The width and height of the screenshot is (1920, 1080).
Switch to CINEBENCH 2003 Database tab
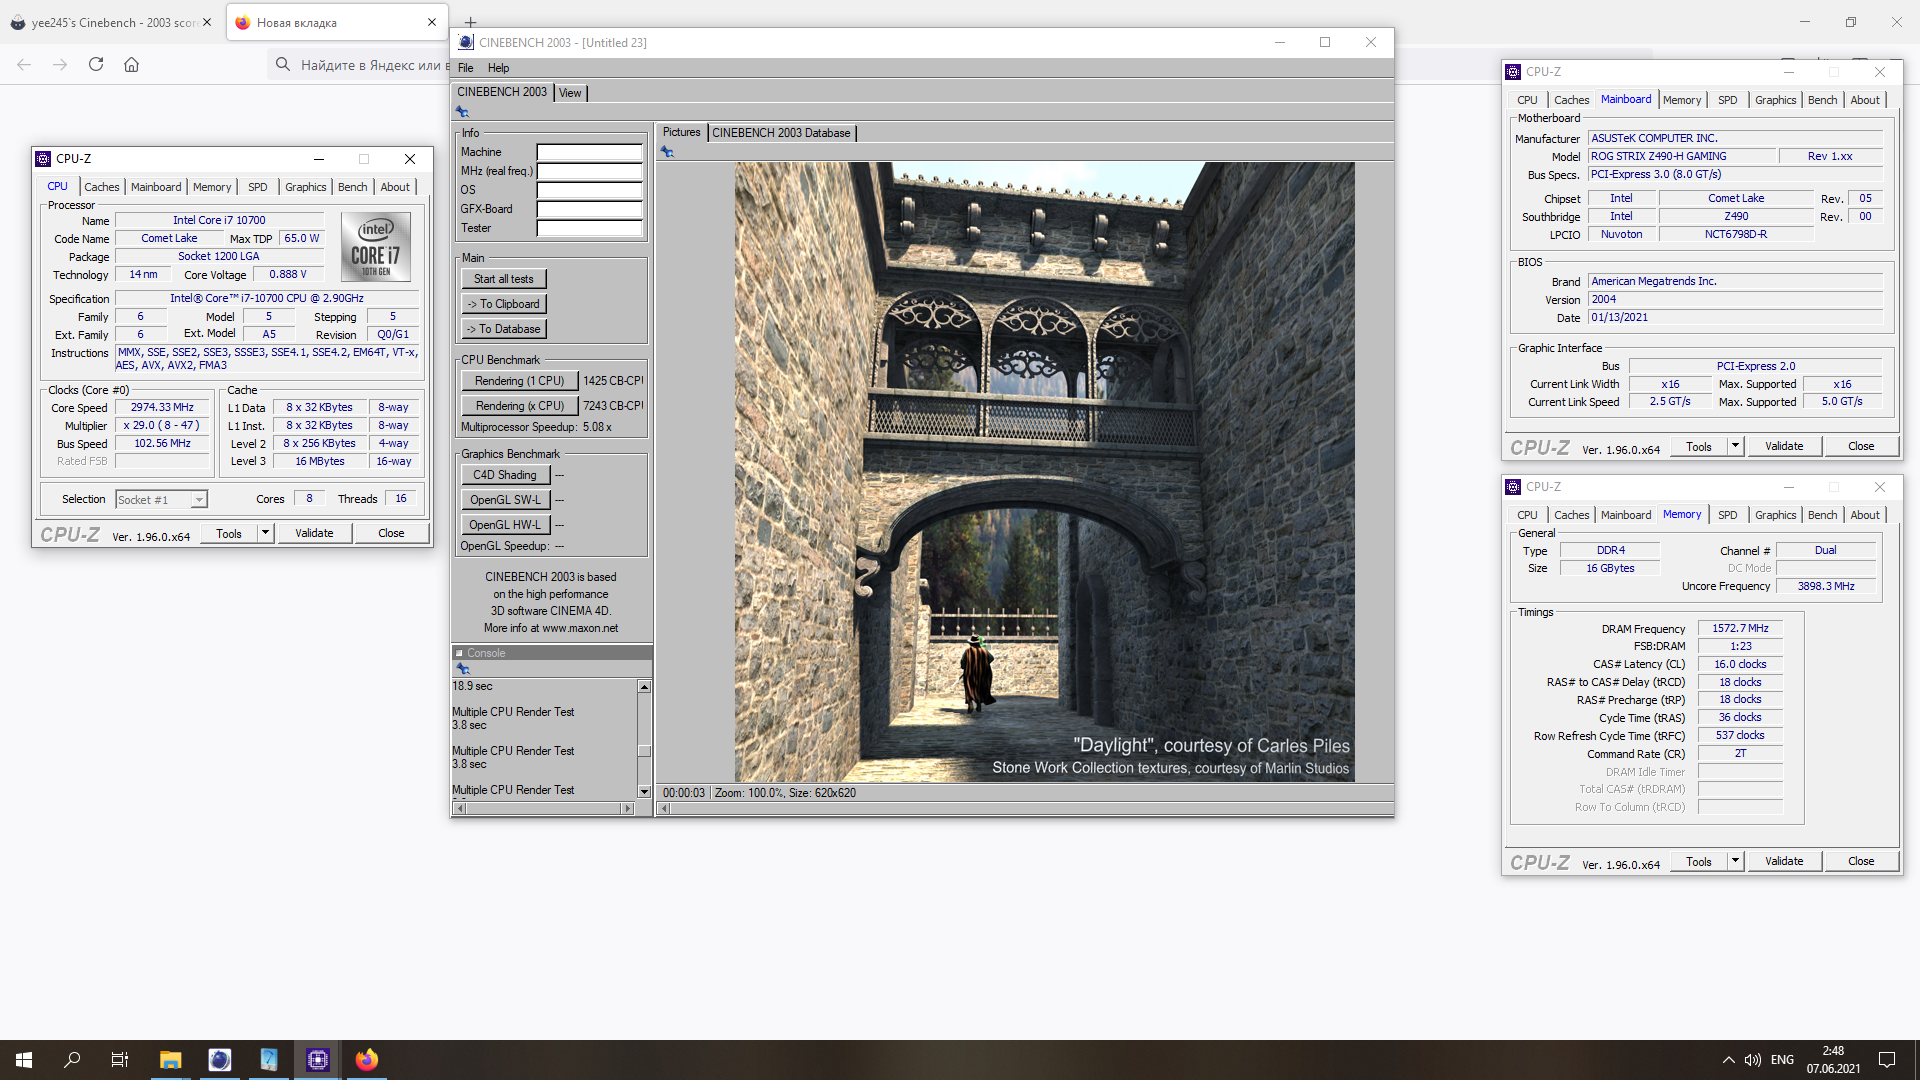click(x=781, y=133)
